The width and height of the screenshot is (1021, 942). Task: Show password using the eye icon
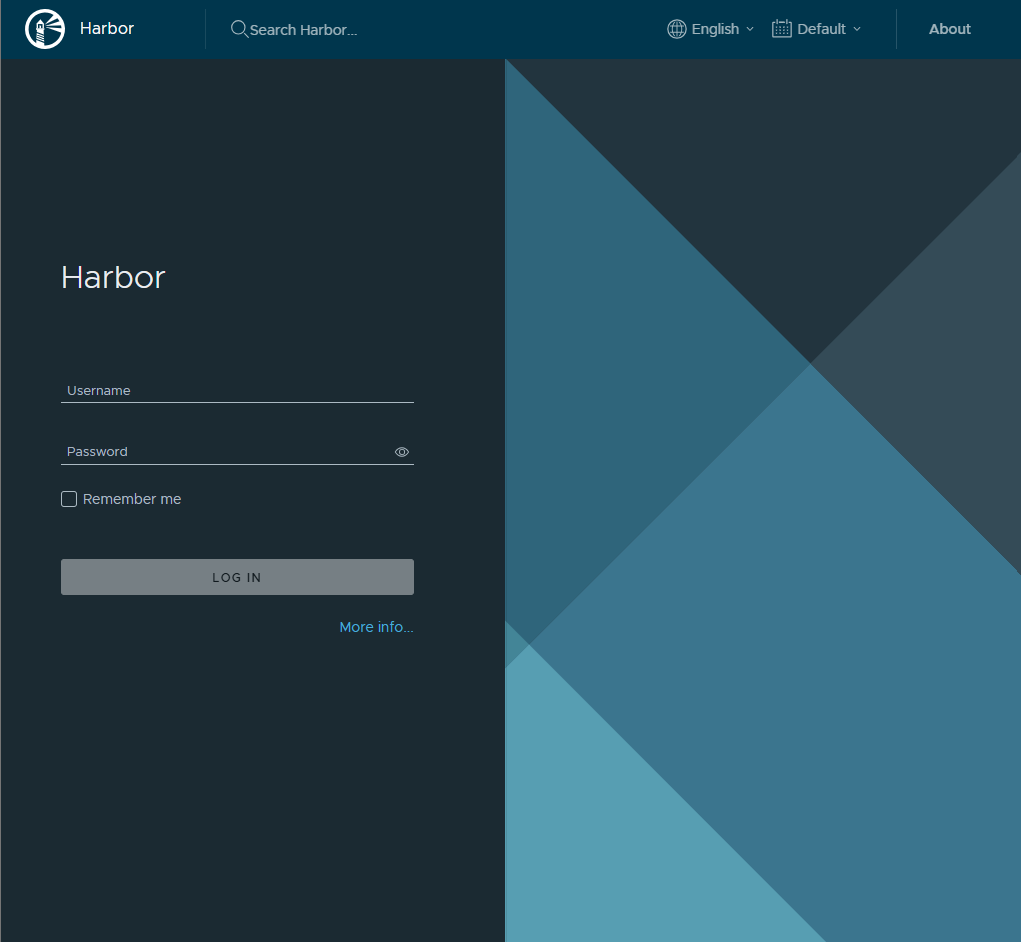[402, 452]
